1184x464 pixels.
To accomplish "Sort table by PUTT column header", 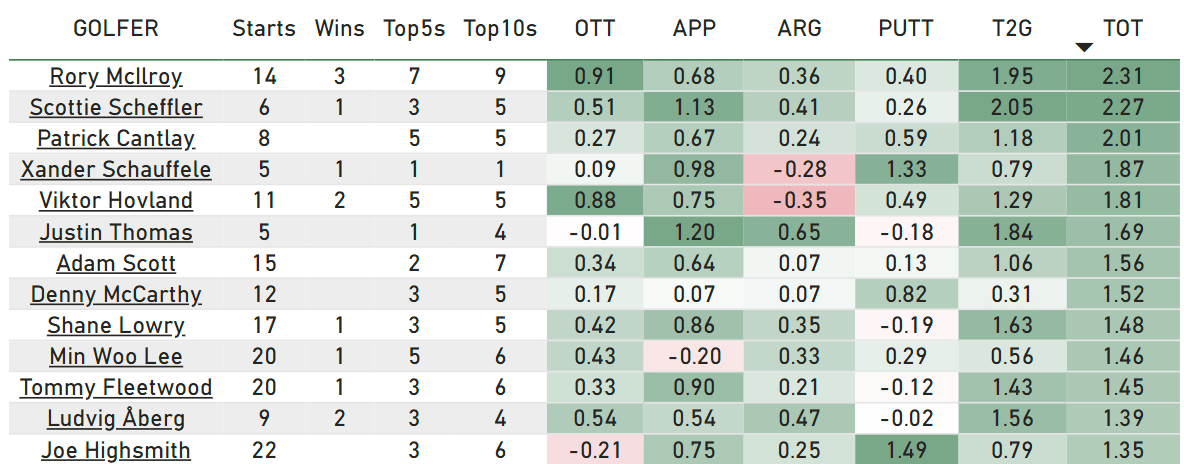I will click(x=906, y=29).
